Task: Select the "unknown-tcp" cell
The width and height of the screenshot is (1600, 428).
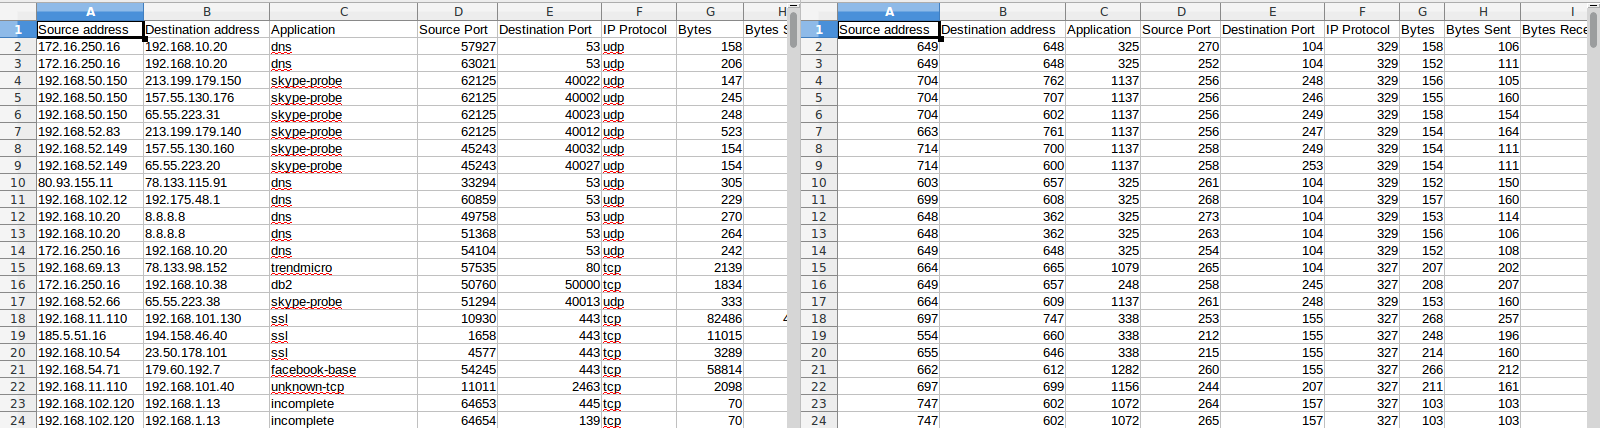Action: coord(307,387)
